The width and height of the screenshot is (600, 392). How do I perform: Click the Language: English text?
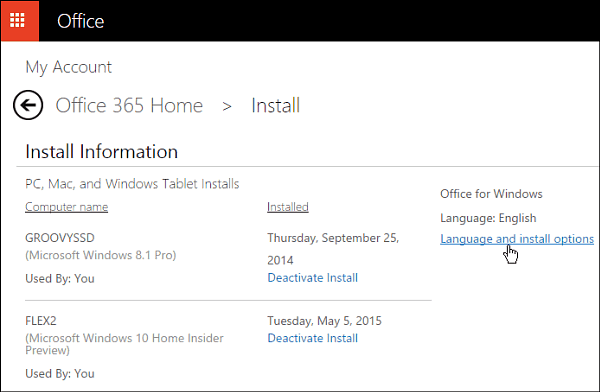488,218
